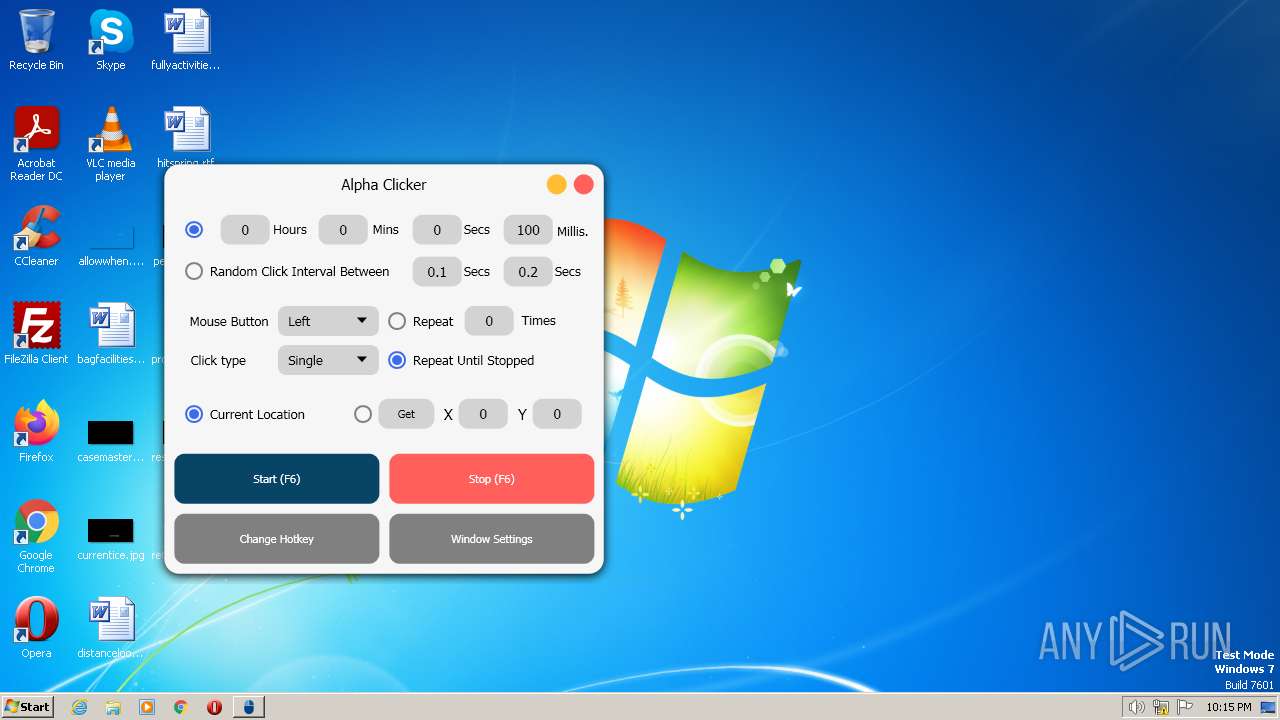Select the Repeat times radio button

(x=397, y=321)
